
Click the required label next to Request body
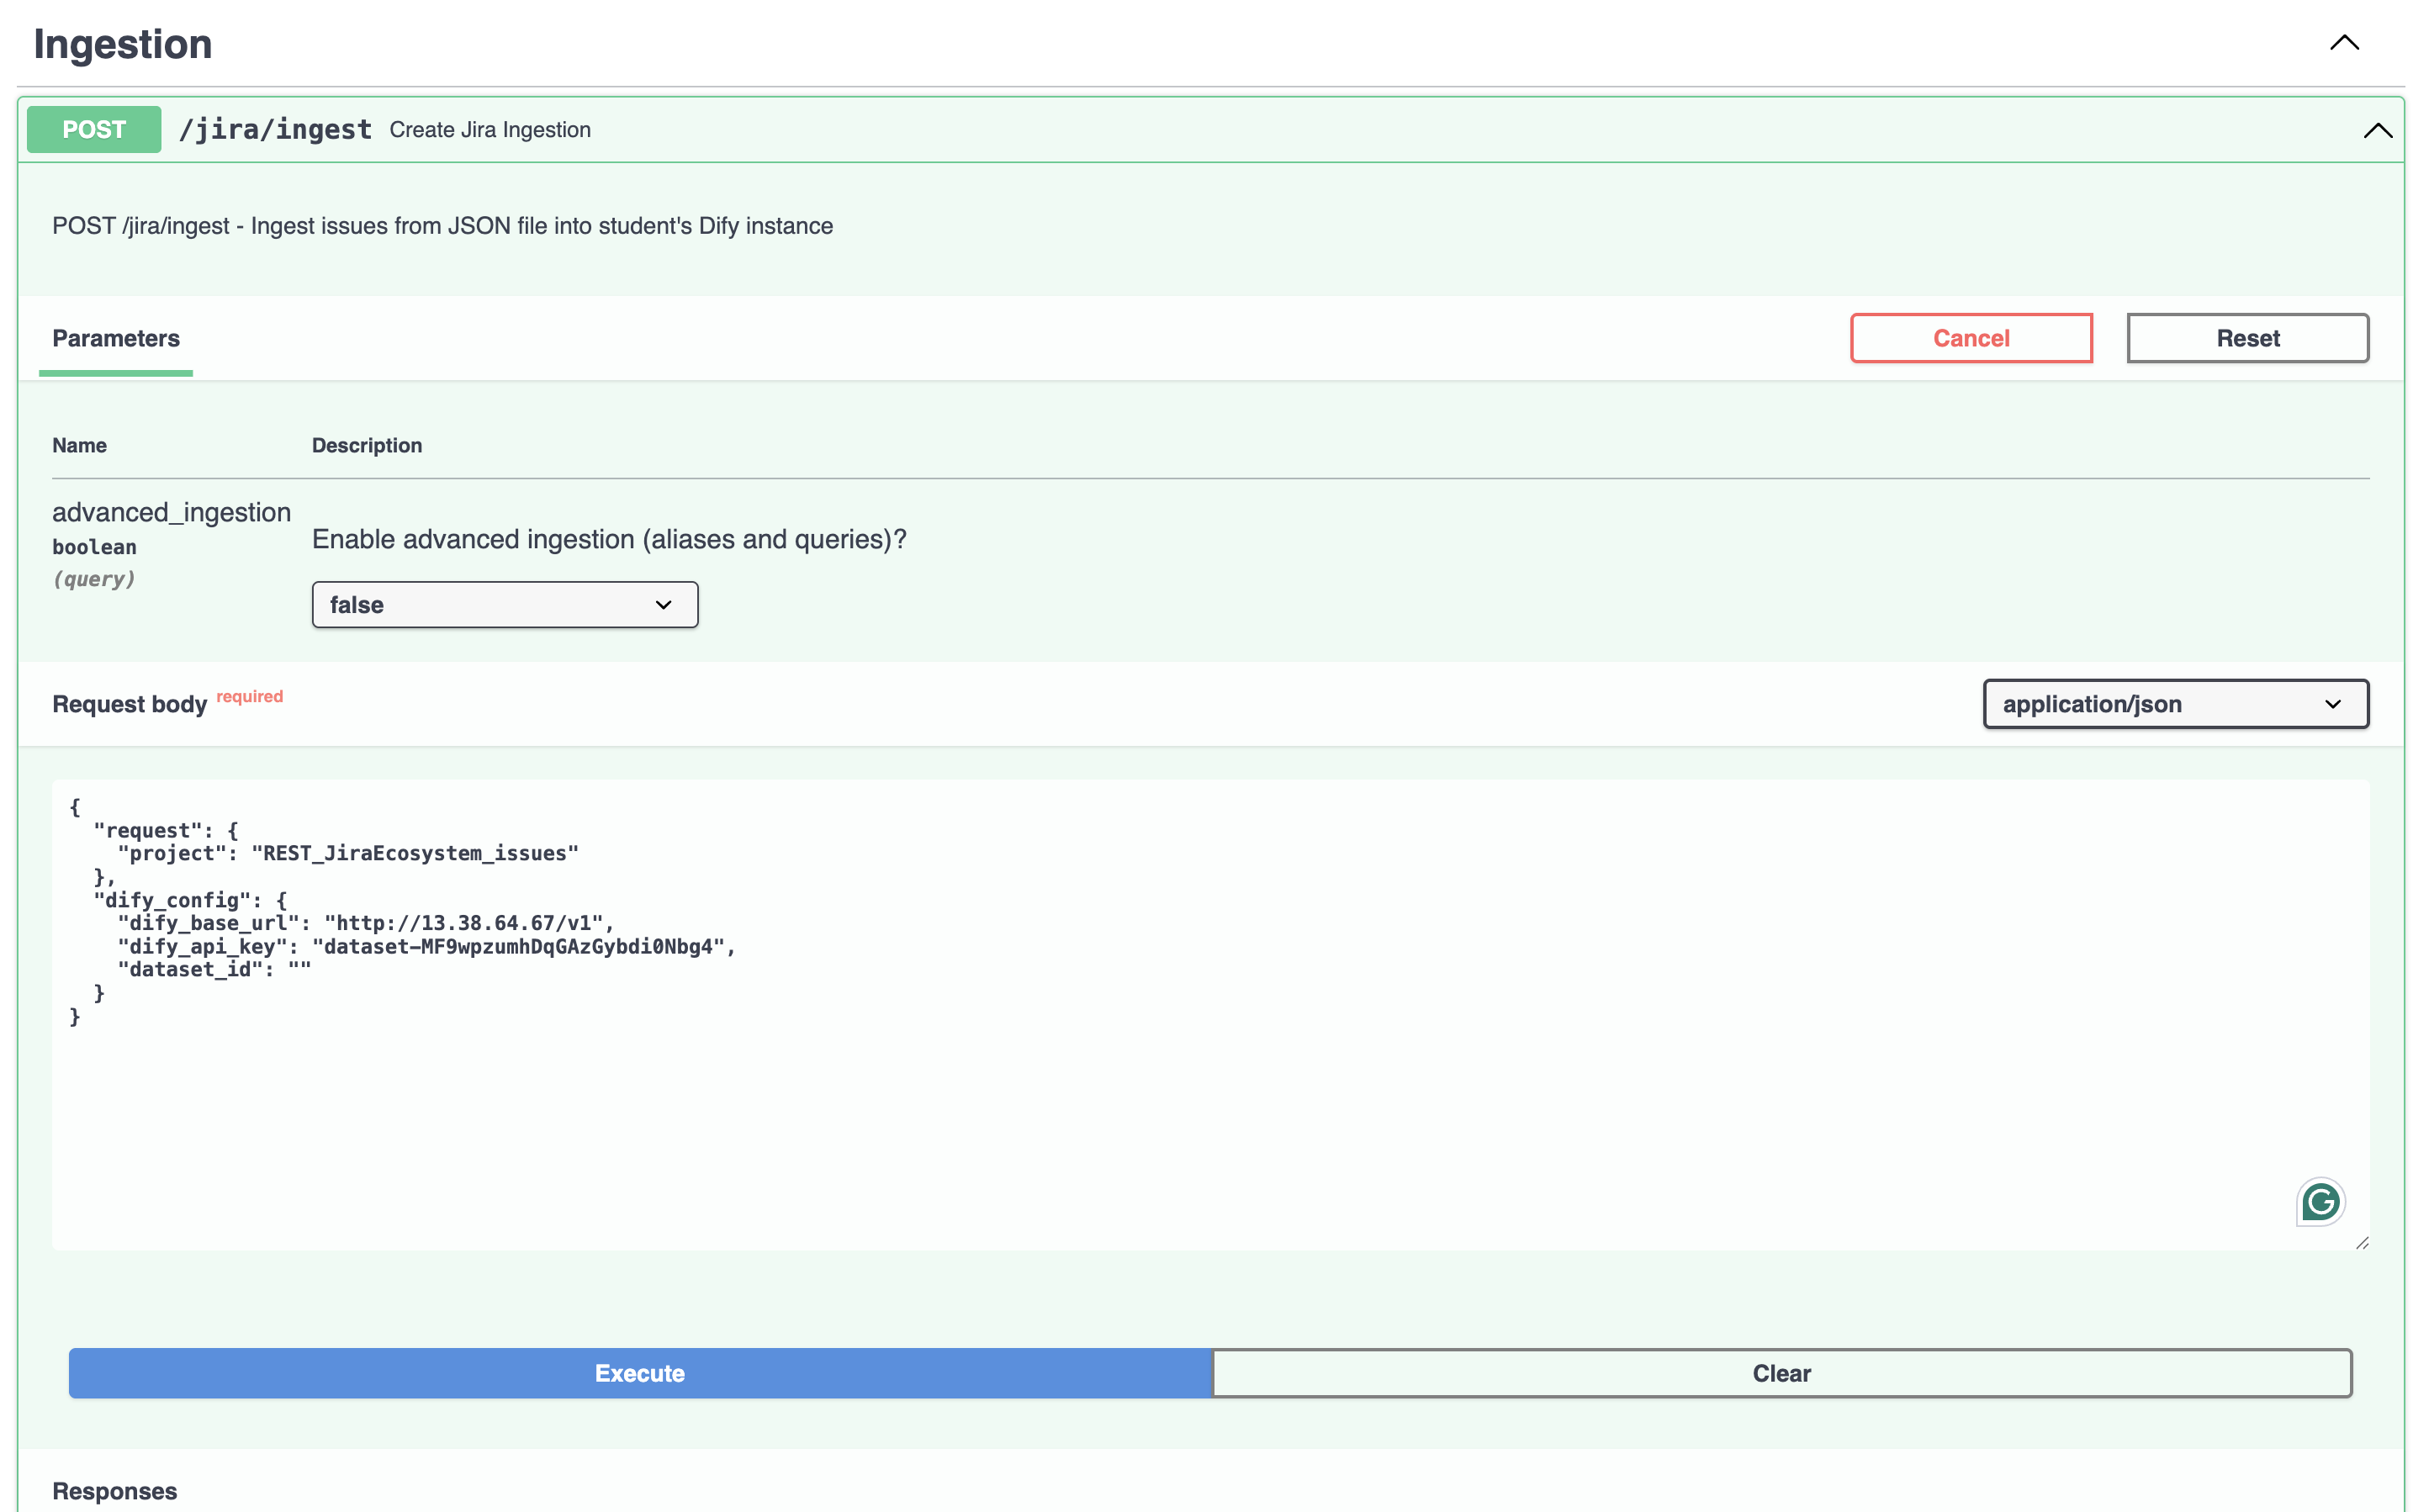click(249, 696)
